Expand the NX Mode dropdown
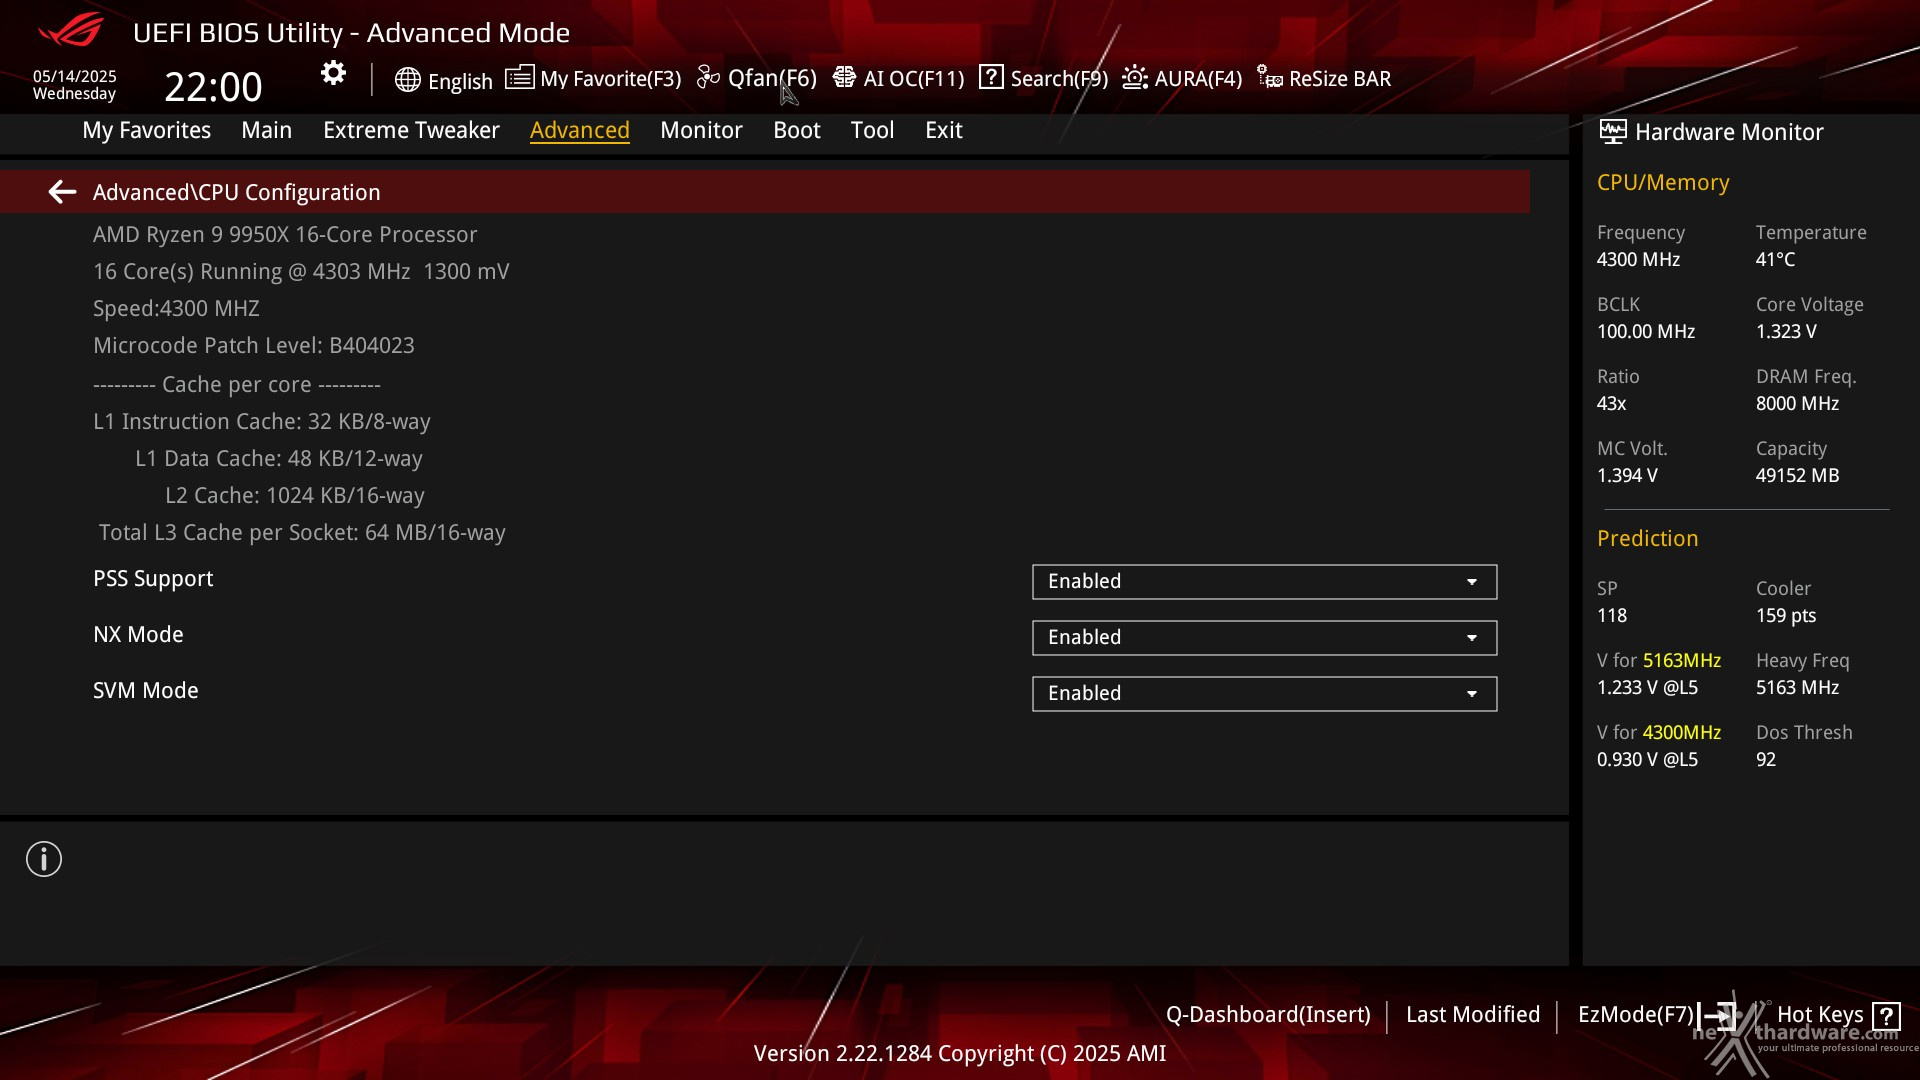 click(x=1264, y=638)
